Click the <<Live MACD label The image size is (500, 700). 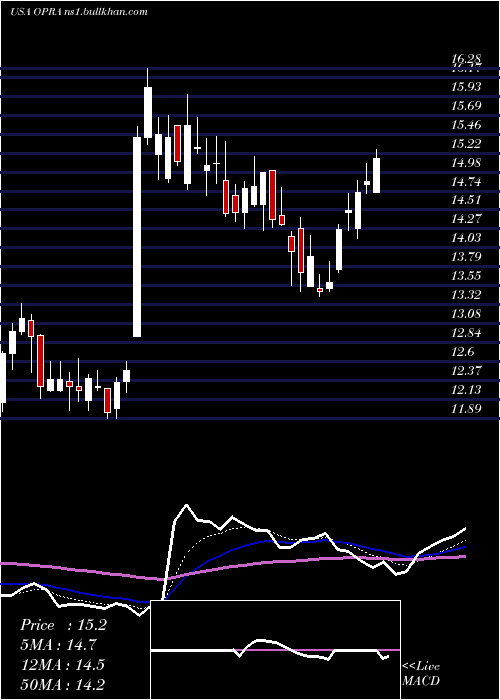pyautogui.click(x=421, y=674)
